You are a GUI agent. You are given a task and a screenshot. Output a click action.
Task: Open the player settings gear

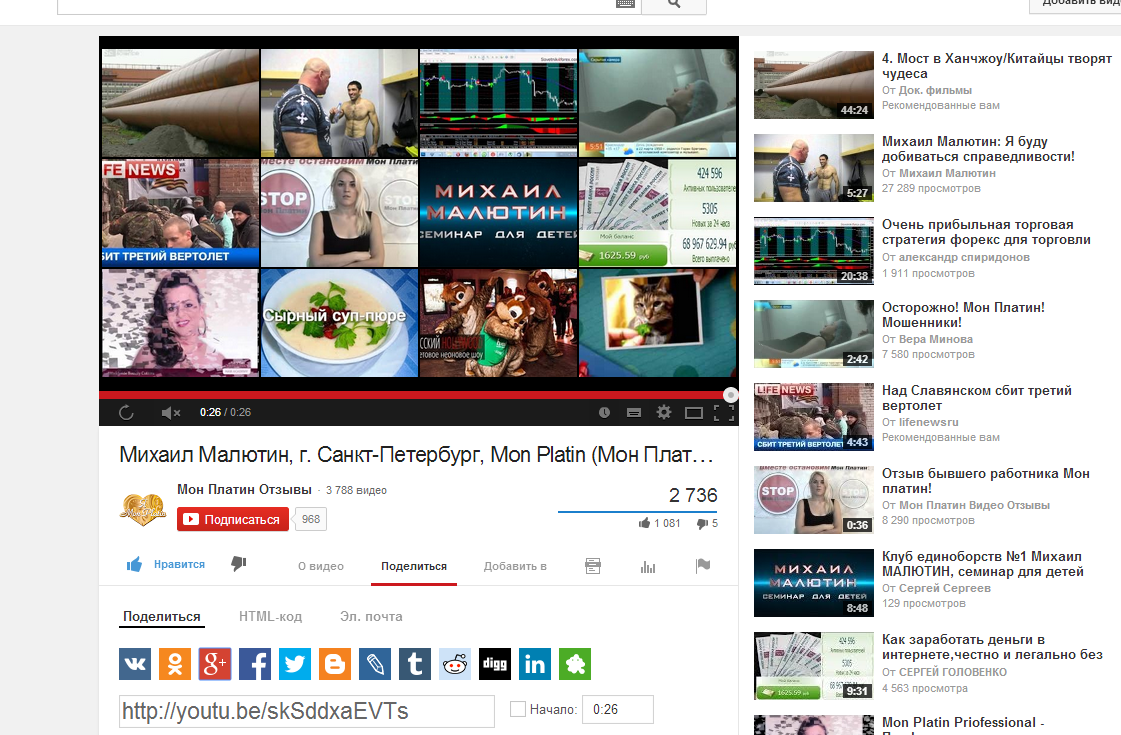coord(664,413)
